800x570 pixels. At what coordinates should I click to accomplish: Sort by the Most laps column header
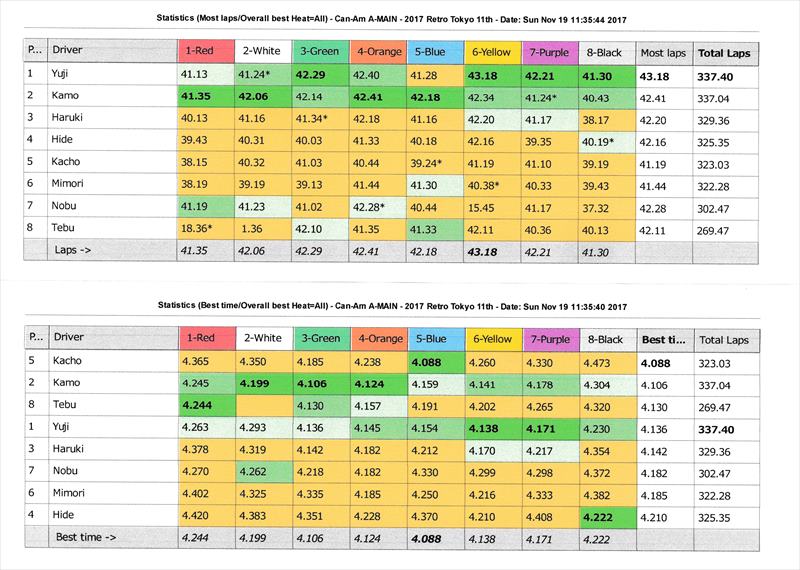662,50
